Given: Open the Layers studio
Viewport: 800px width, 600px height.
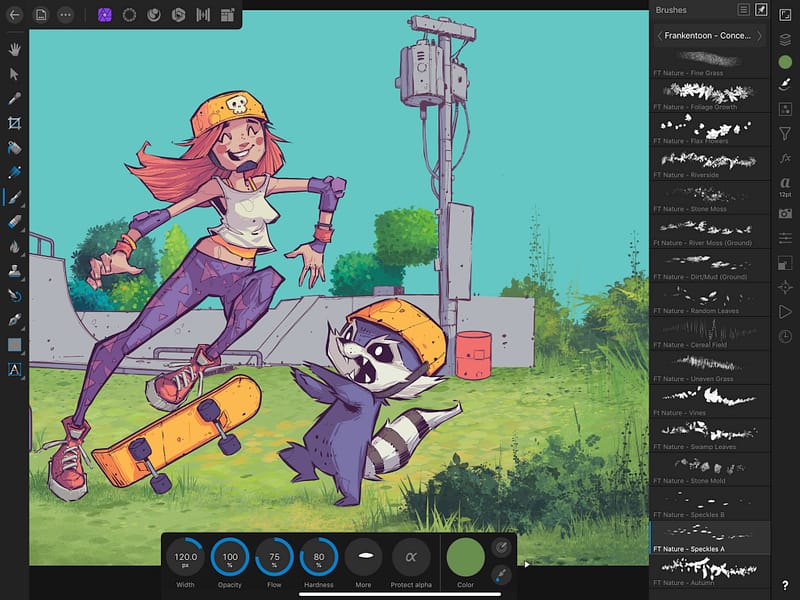Looking at the screenshot, I should [785, 39].
